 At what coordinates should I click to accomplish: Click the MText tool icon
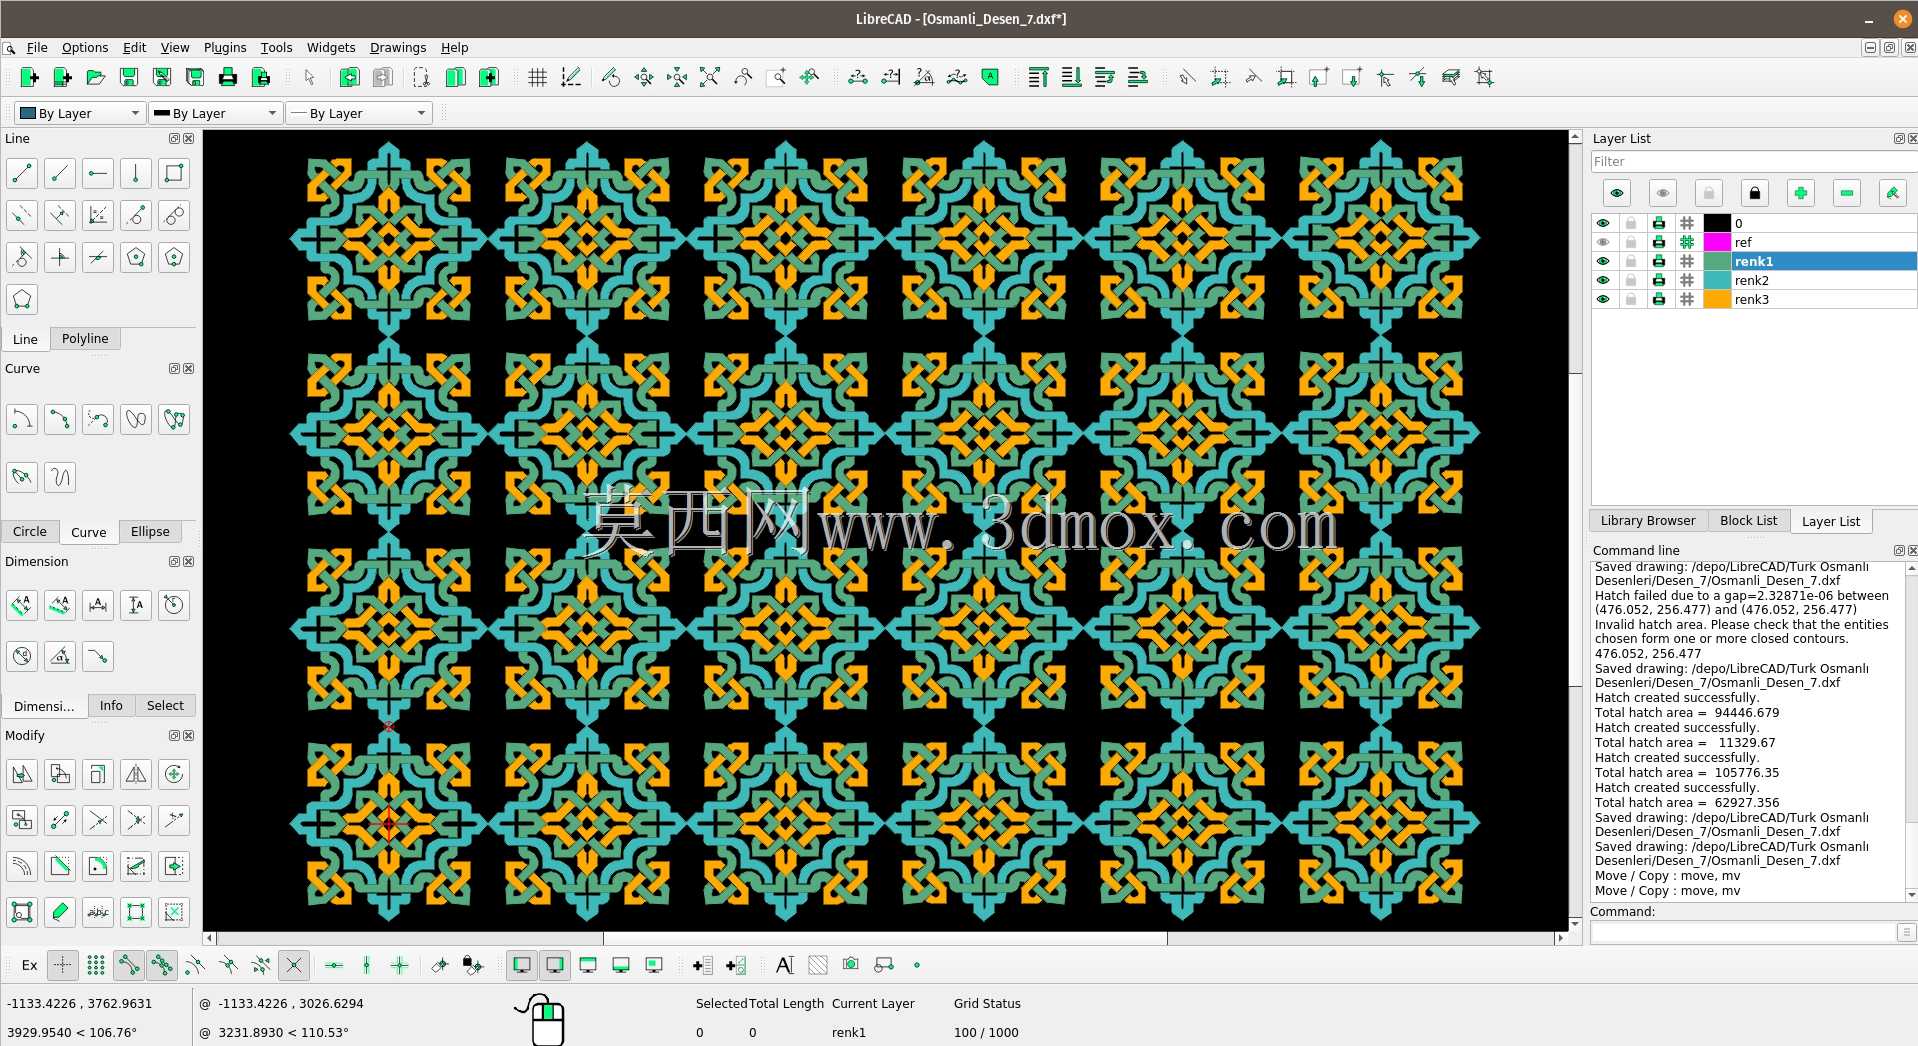785,965
